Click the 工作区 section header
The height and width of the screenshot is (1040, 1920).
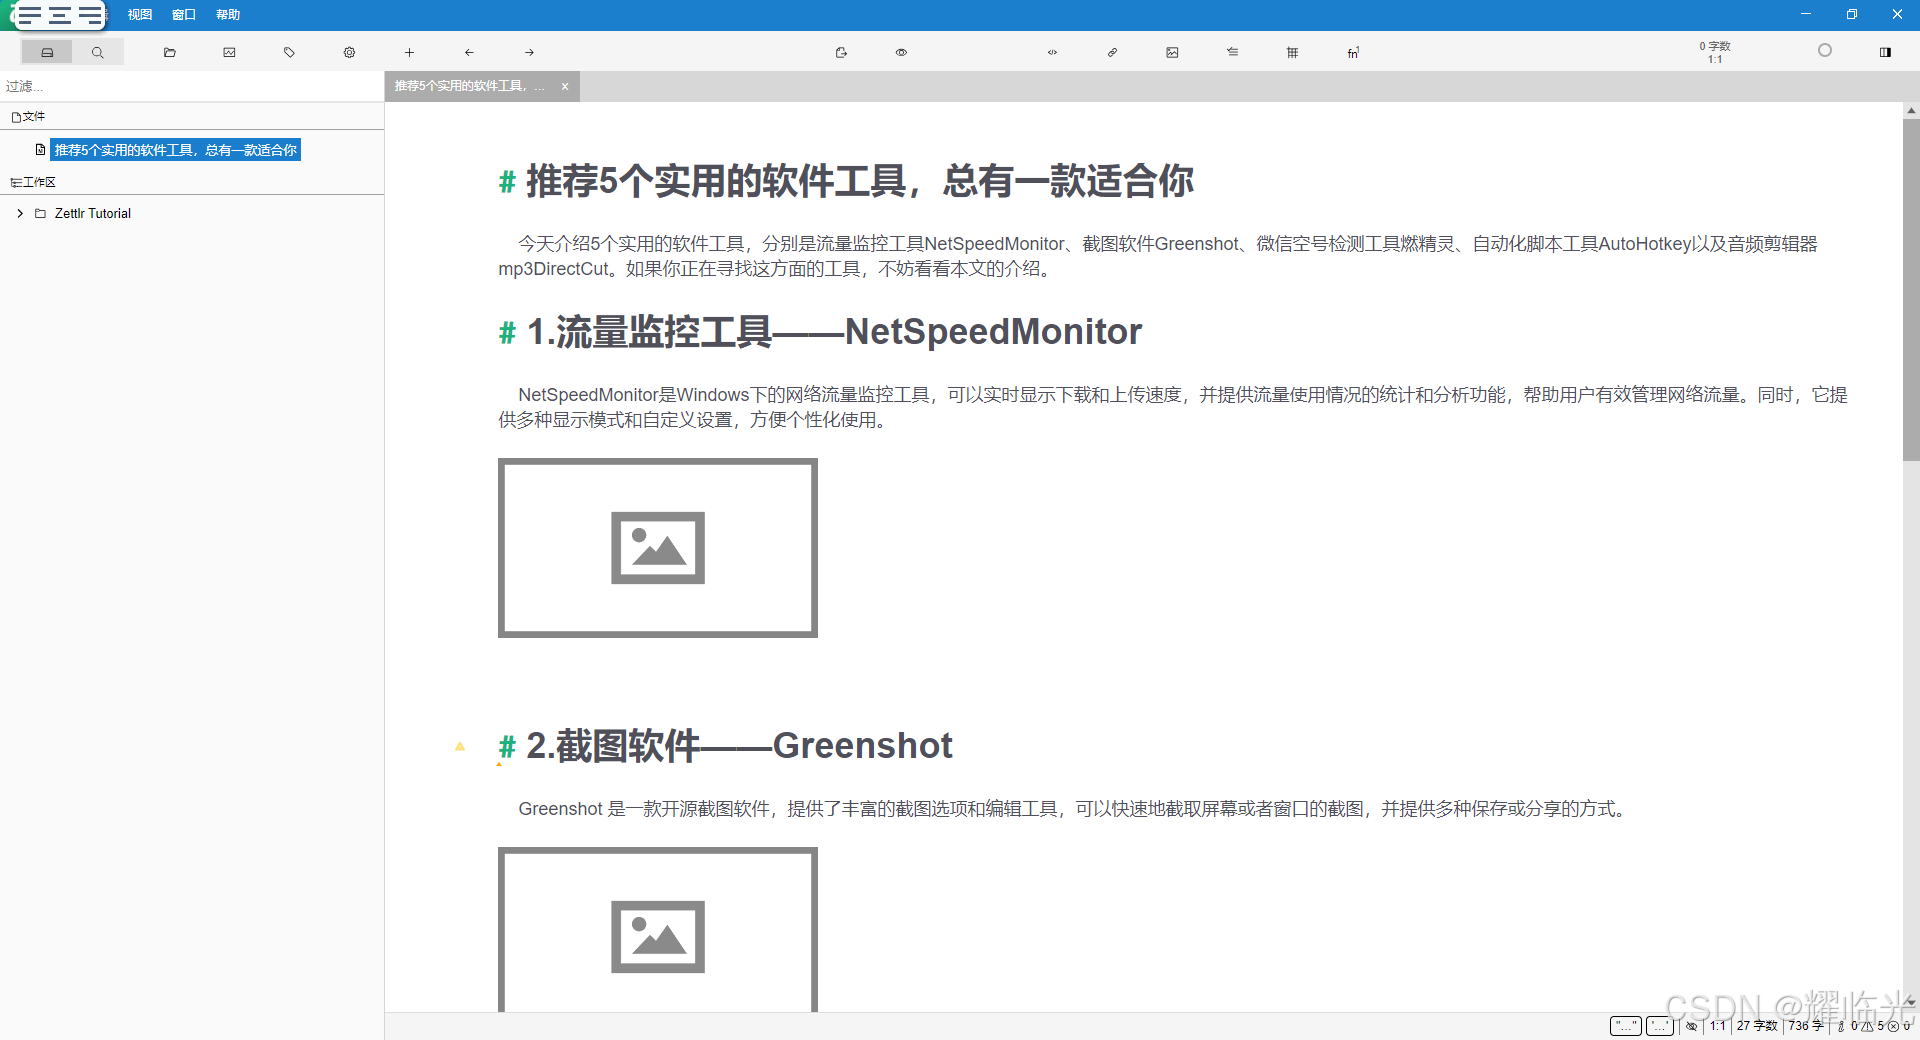click(x=33, y=182)
